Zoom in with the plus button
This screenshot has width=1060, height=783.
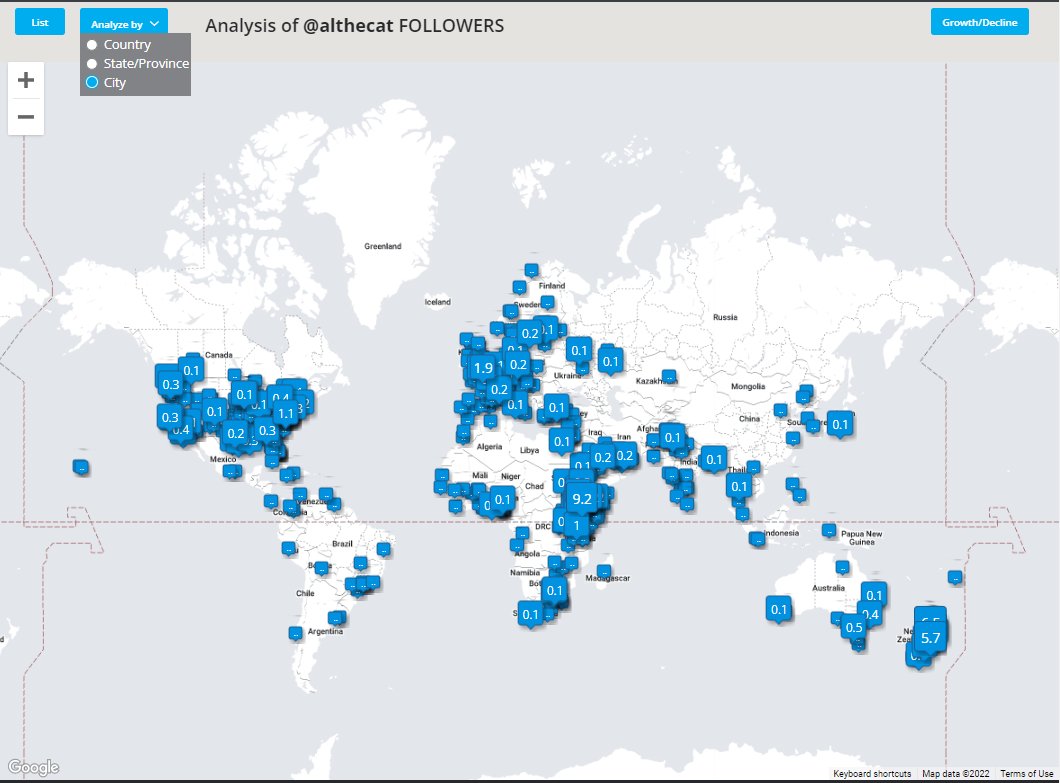pos(26,80)
